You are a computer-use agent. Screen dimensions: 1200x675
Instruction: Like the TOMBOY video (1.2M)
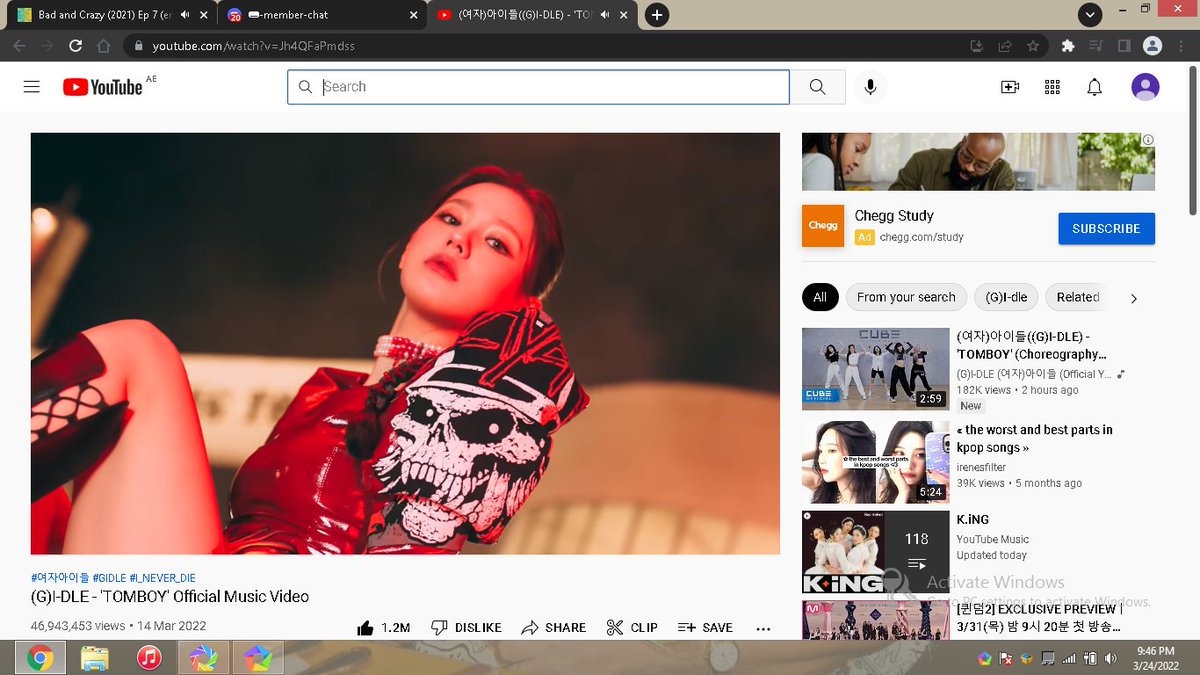(384, 628)
